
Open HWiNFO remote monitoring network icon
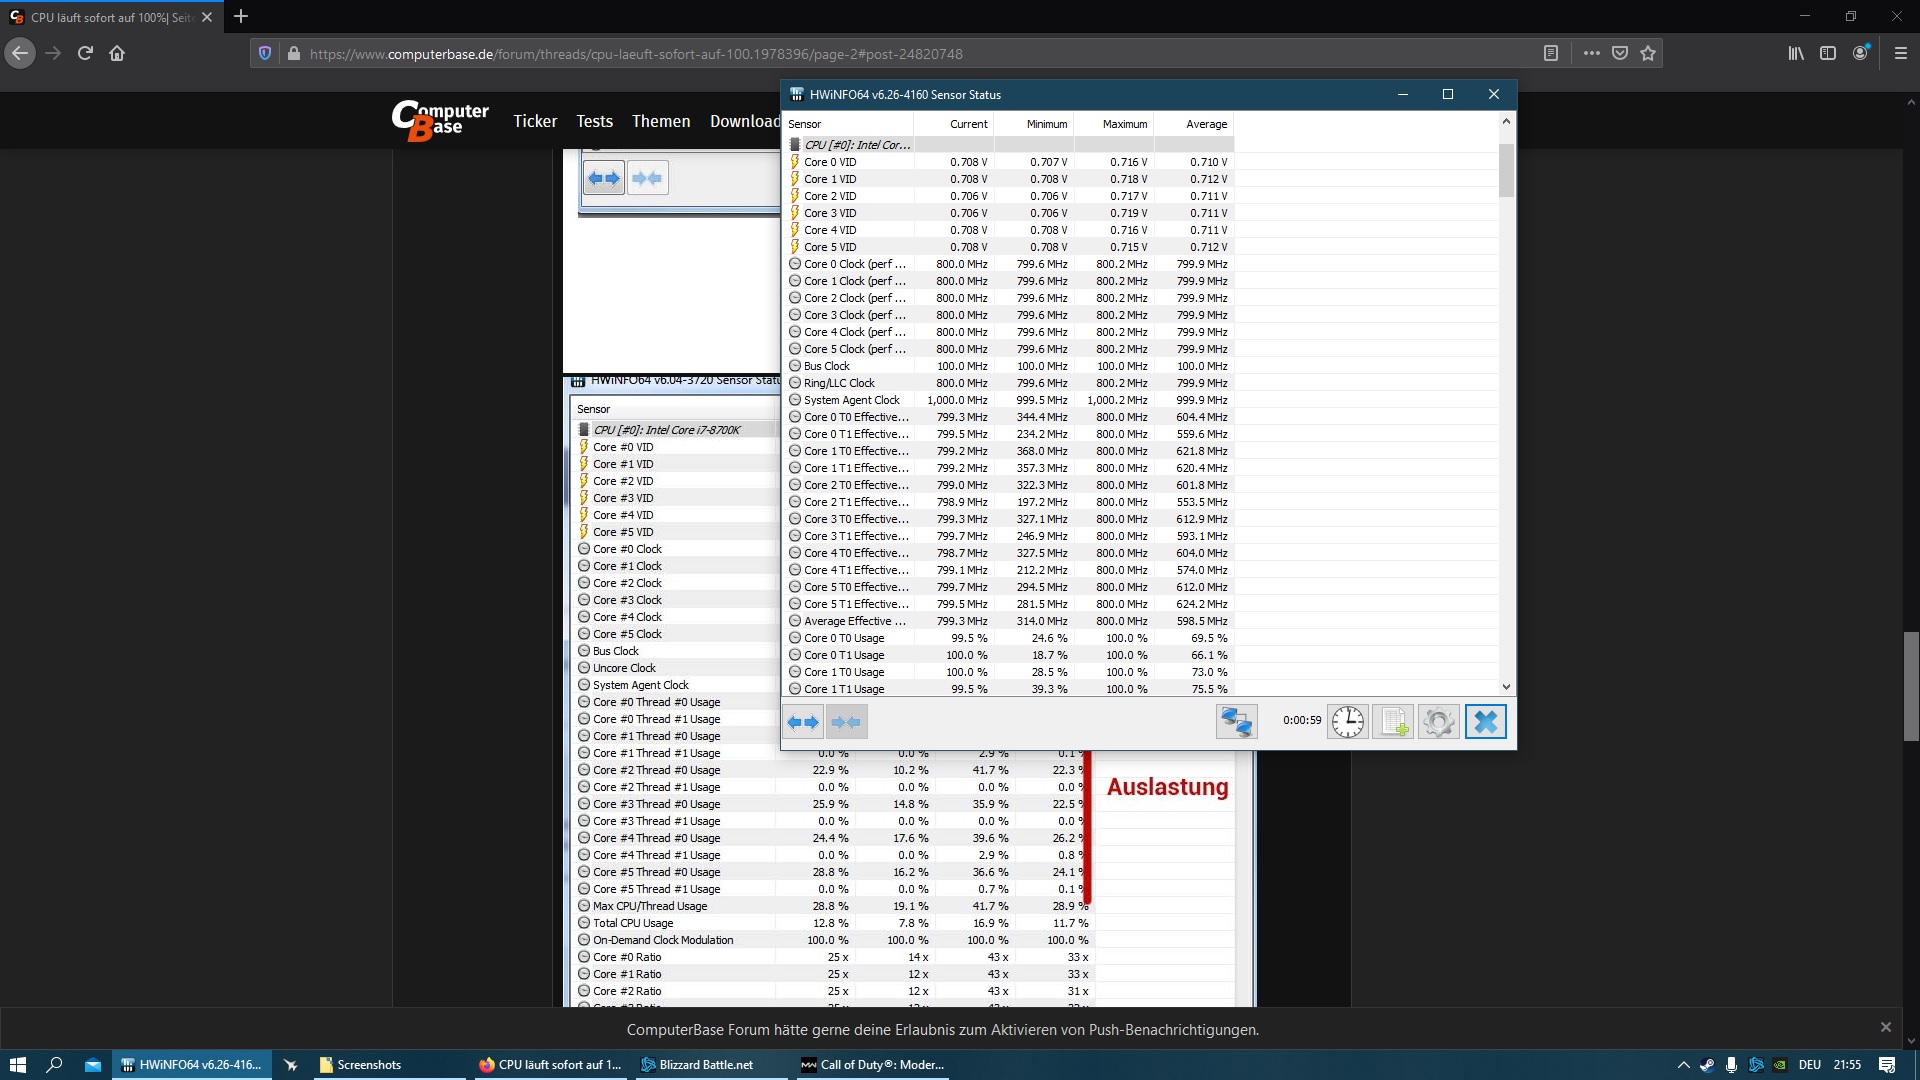pos(1236,722)
